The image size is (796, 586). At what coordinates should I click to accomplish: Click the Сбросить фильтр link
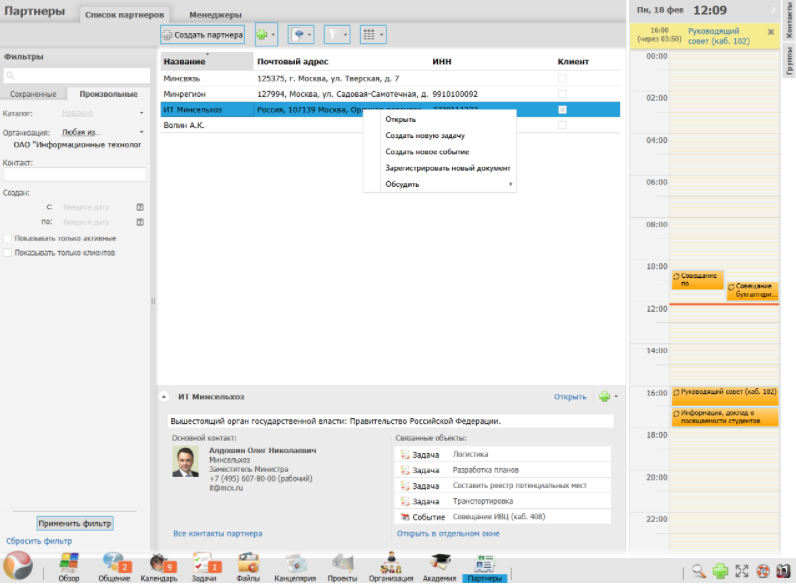[39, 541]
